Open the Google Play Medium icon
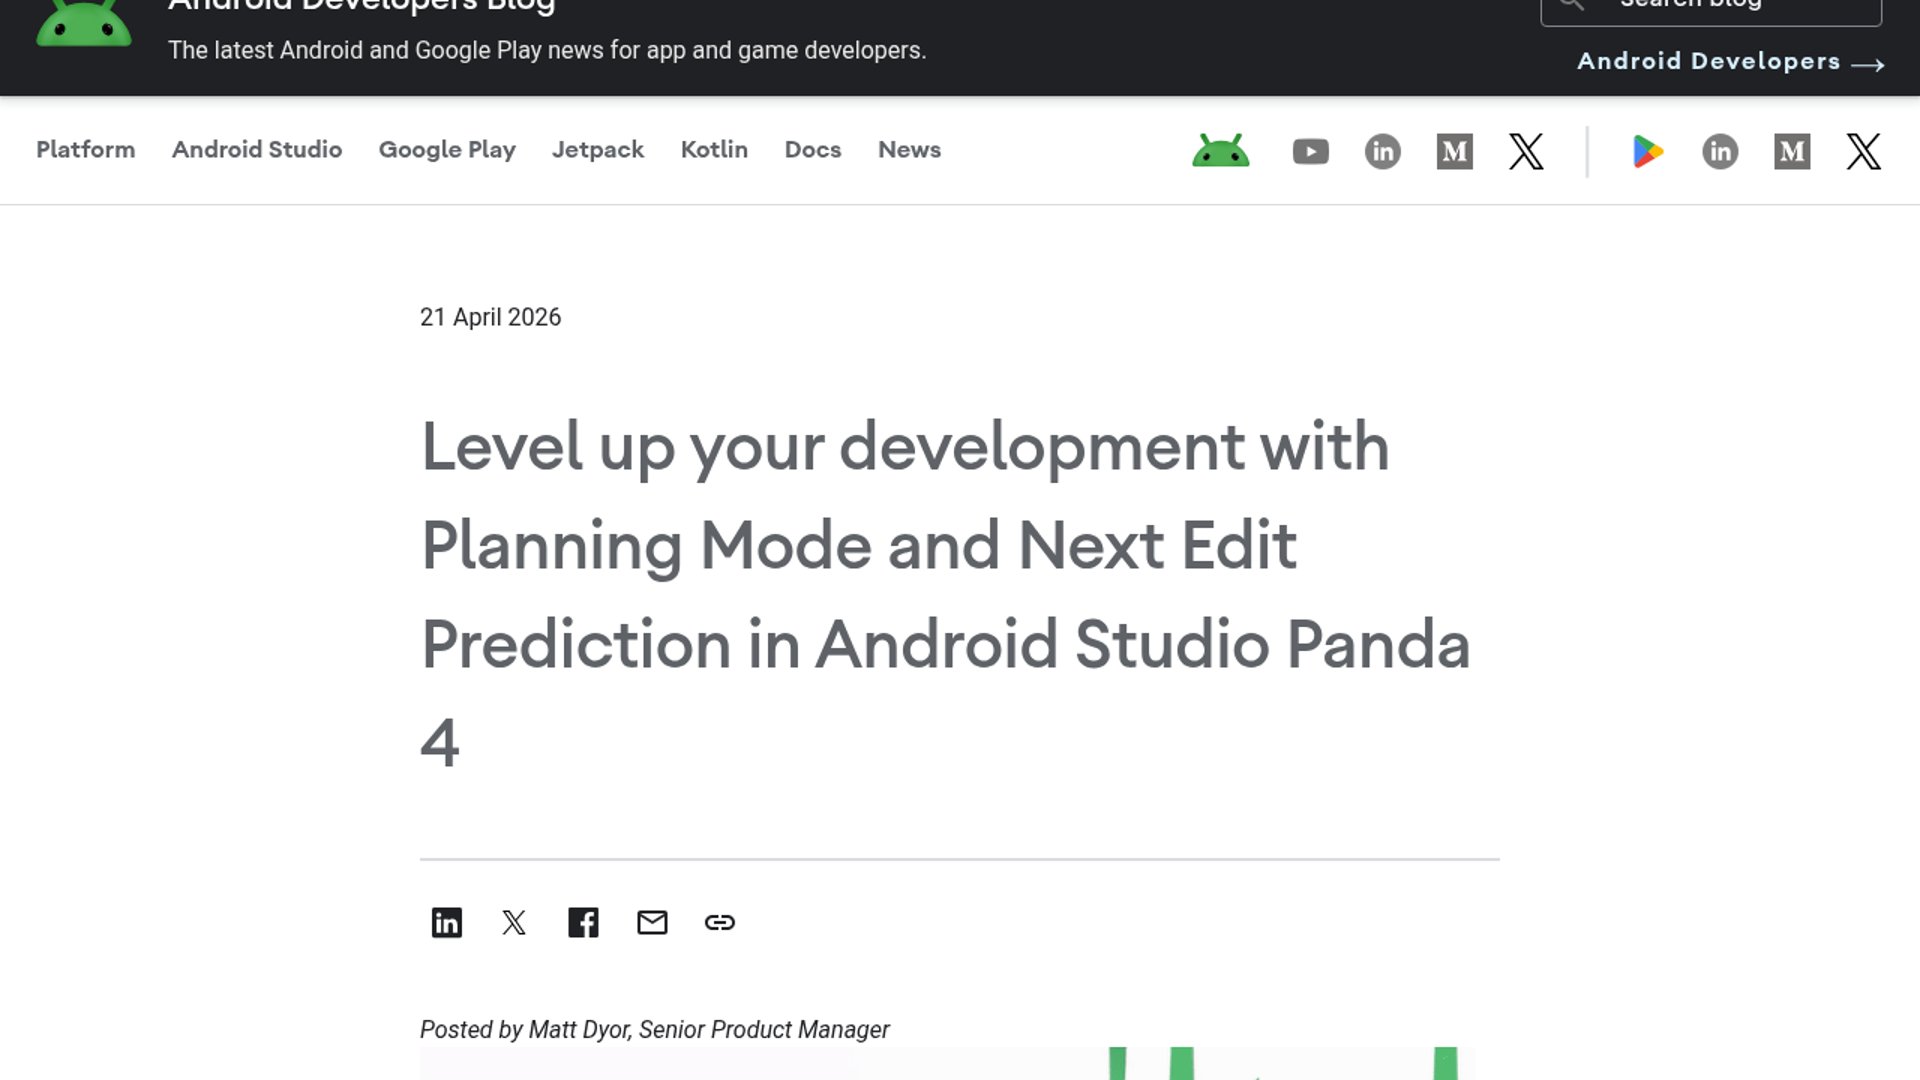1920x1080 pixels. (1792, 152)
